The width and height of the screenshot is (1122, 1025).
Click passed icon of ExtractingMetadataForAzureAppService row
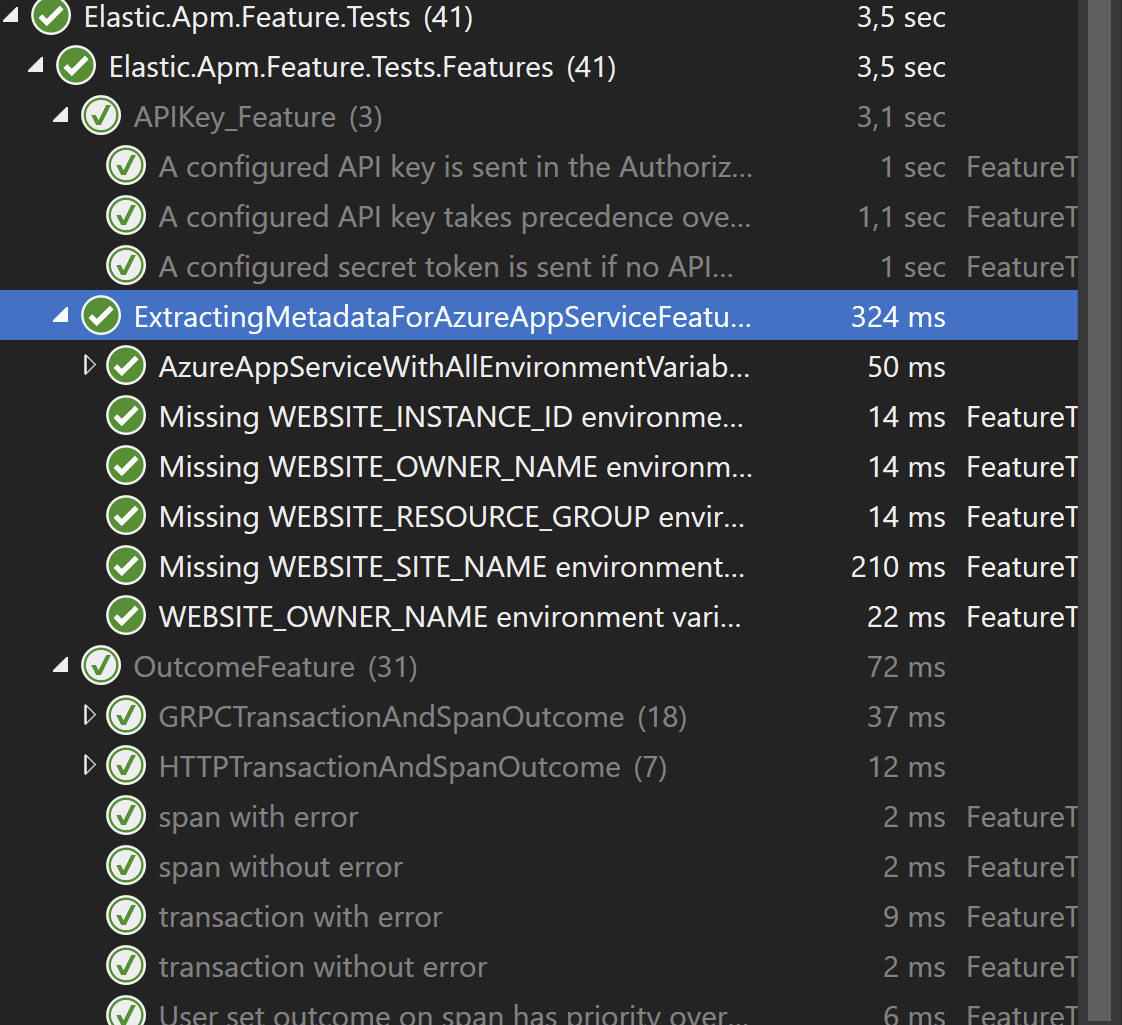pos(101,316)
